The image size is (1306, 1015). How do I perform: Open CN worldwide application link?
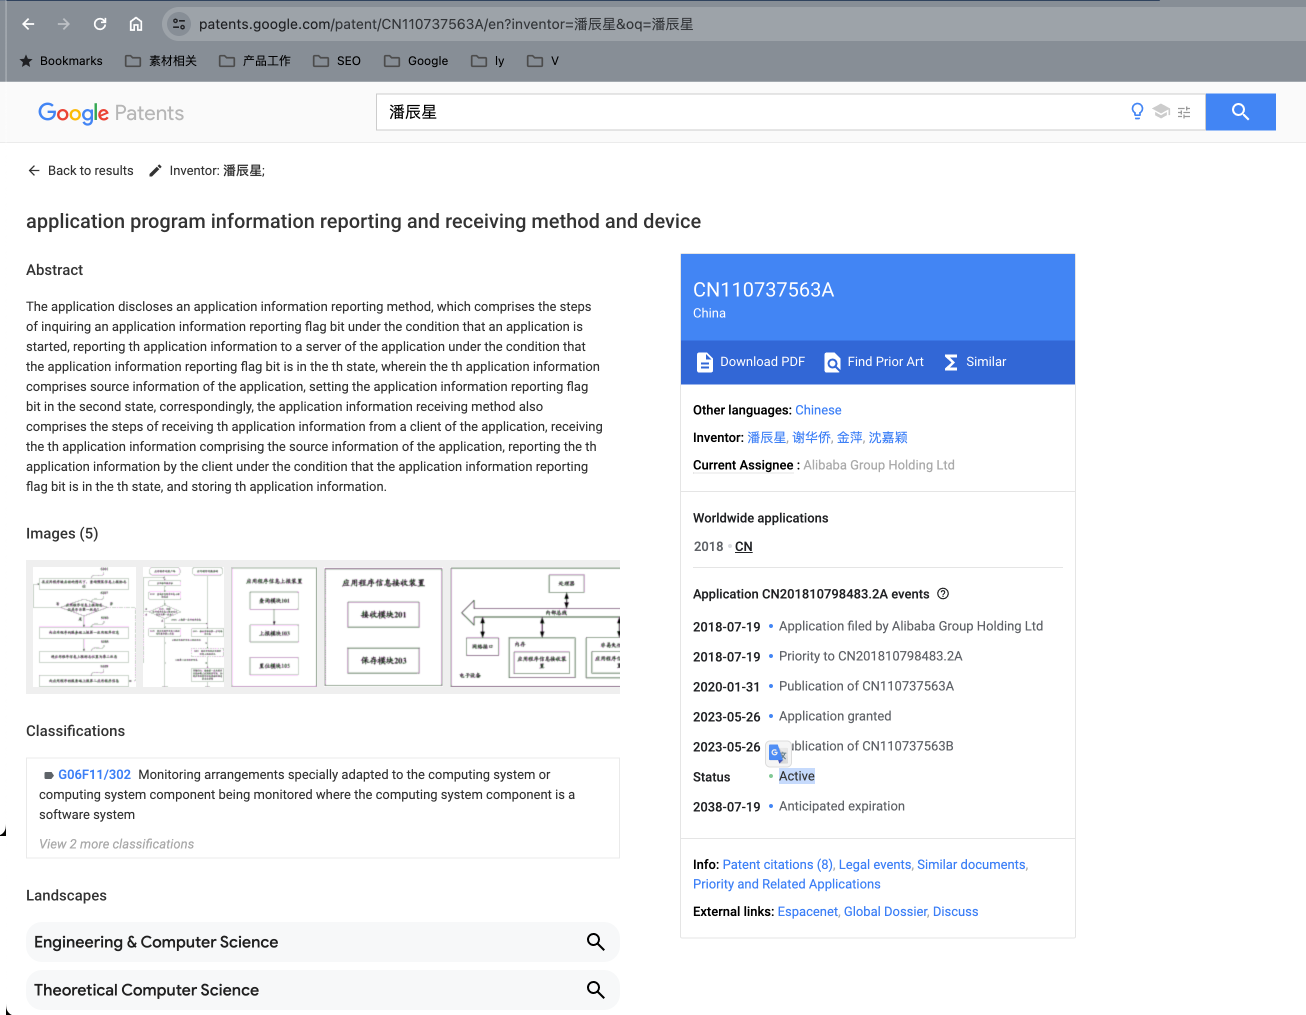744,547
